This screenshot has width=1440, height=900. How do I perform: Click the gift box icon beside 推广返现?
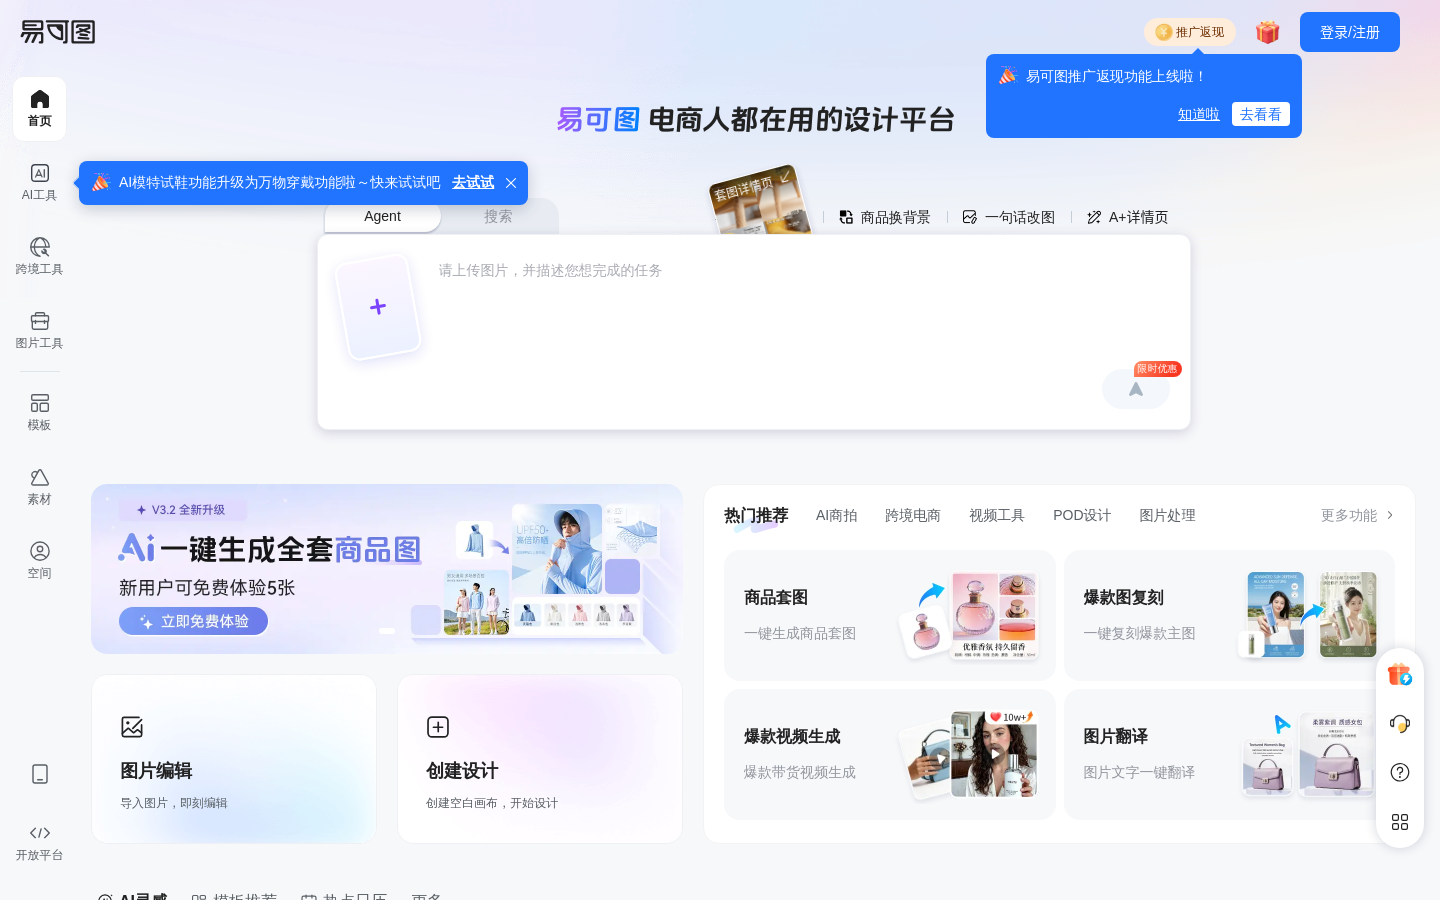1268,32
